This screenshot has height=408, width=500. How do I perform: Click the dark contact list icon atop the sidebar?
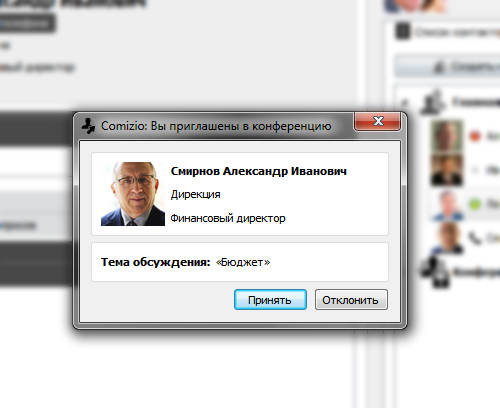403,31
